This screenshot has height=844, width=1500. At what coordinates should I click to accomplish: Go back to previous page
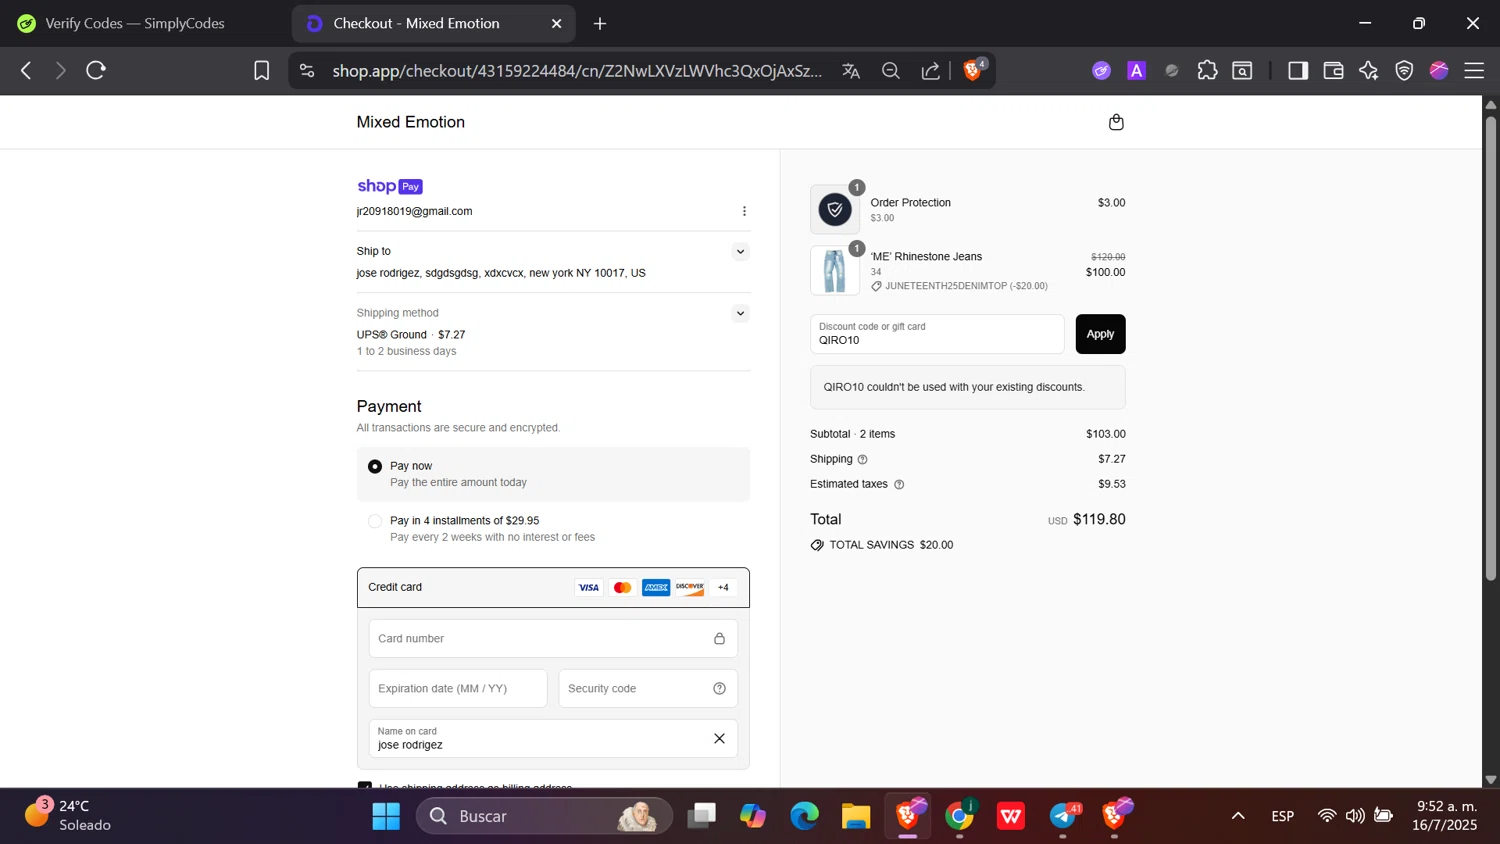click(x=27, y=70)
